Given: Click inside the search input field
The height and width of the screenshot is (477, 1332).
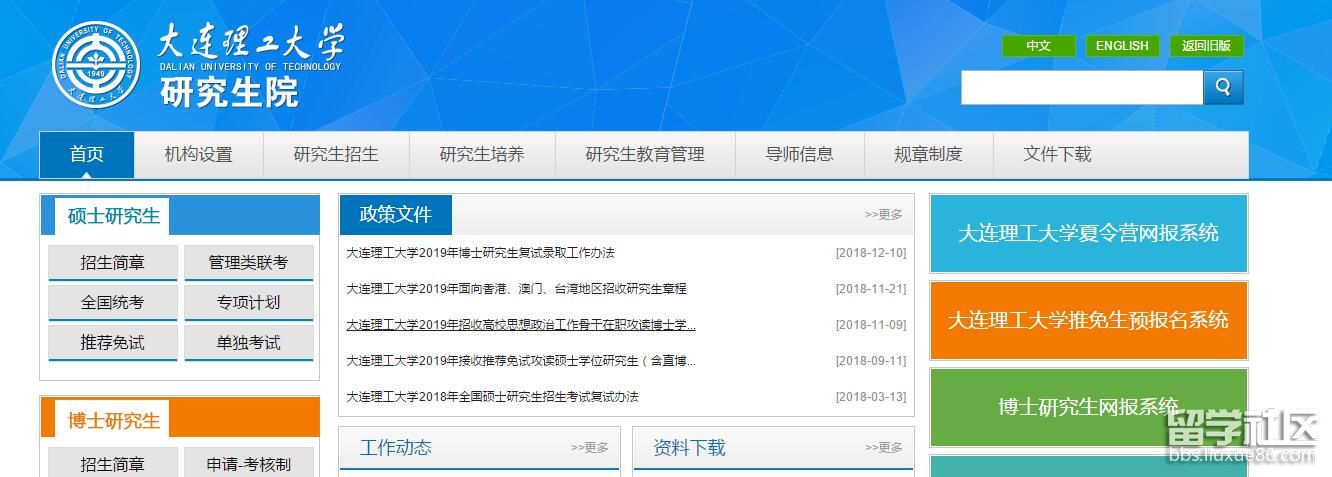Looking at the screenshot, I should pos(1080,88).
